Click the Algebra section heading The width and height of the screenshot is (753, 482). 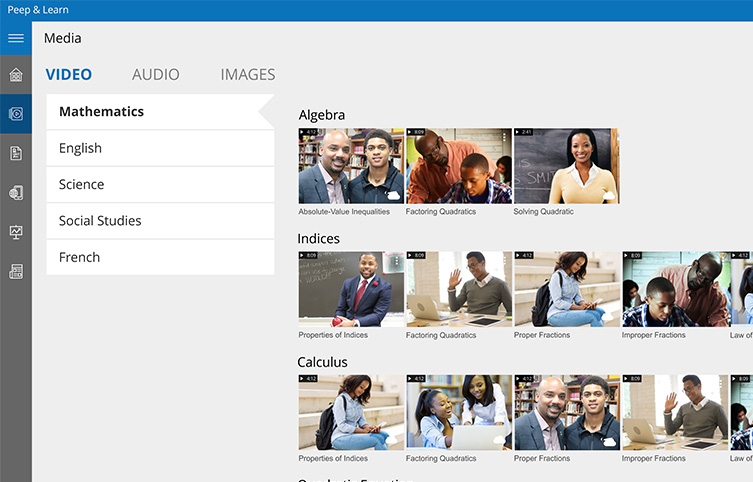tap(322, 115)
